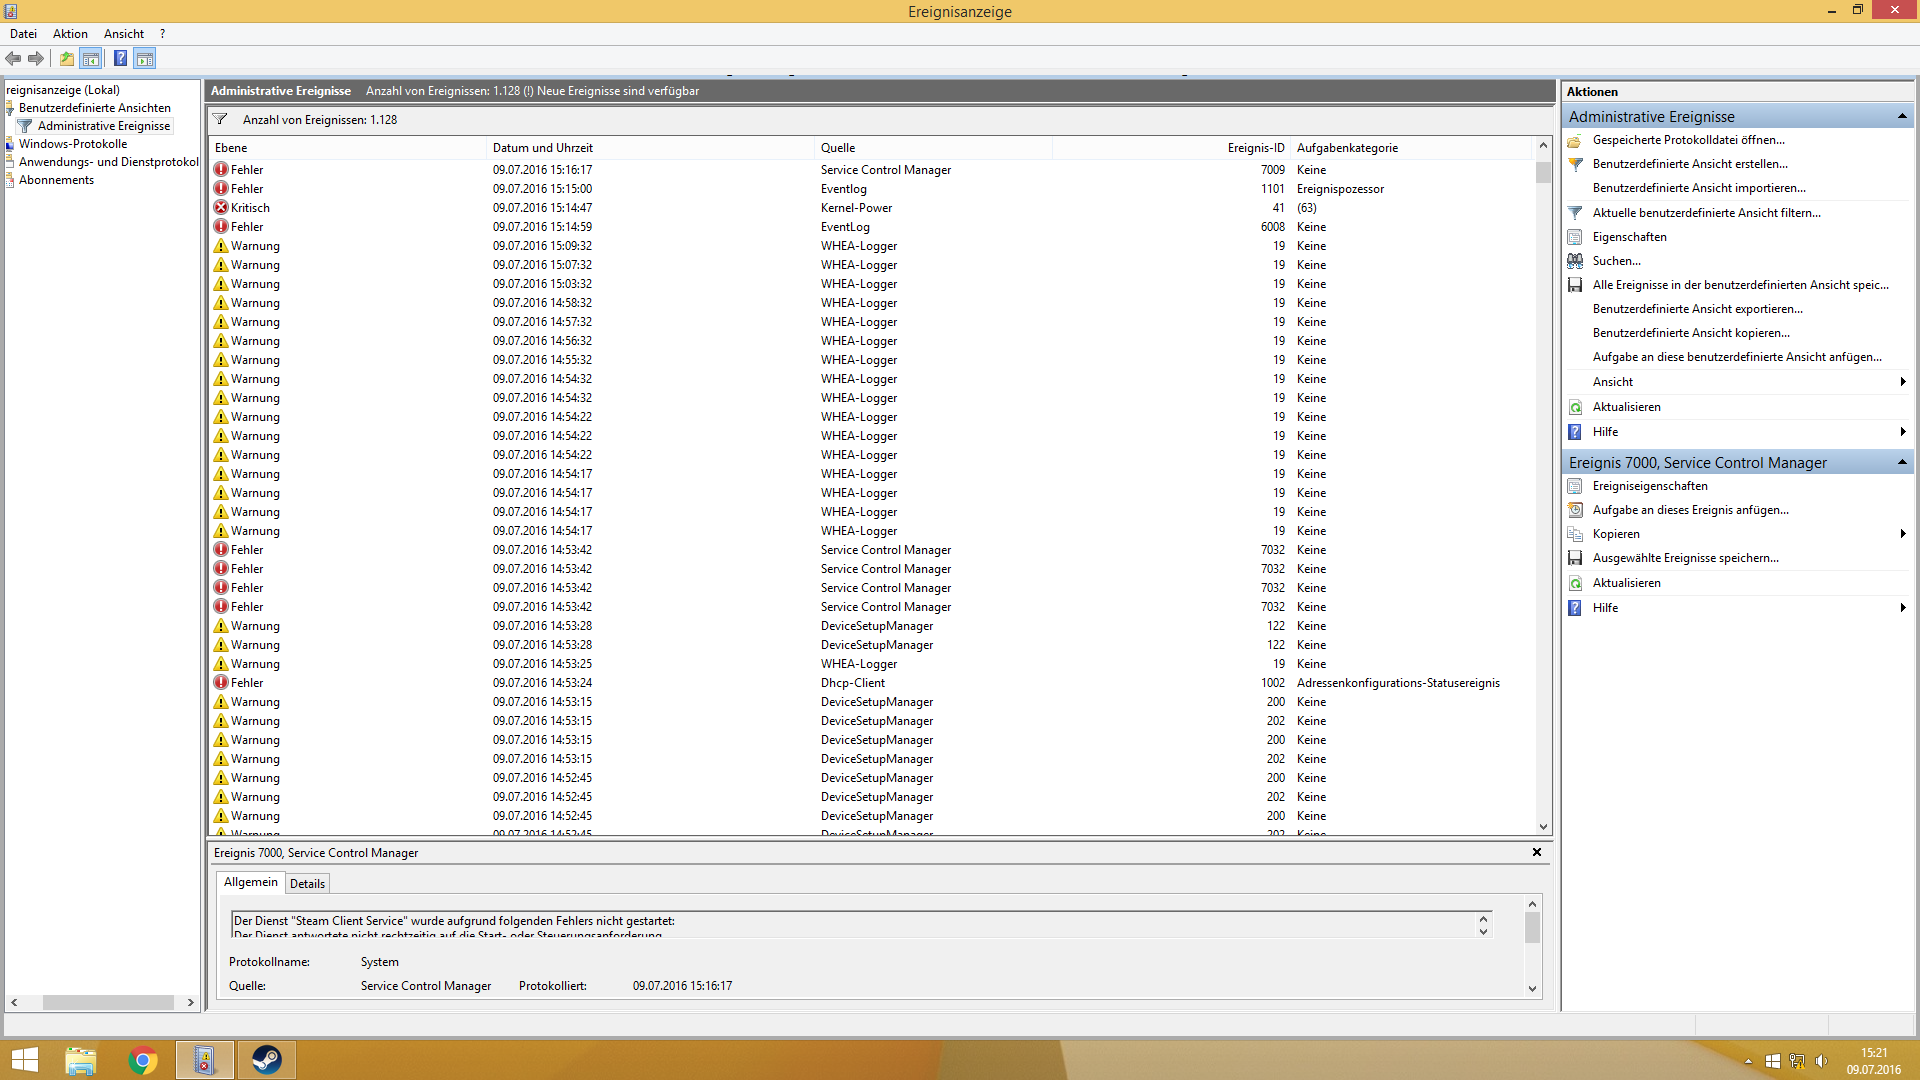Select the Dhcp-Client Fehler event row
Image resolution: width=1920 pixels, height=1080 pixels.
pyautogui.click(x=871, y=683)
